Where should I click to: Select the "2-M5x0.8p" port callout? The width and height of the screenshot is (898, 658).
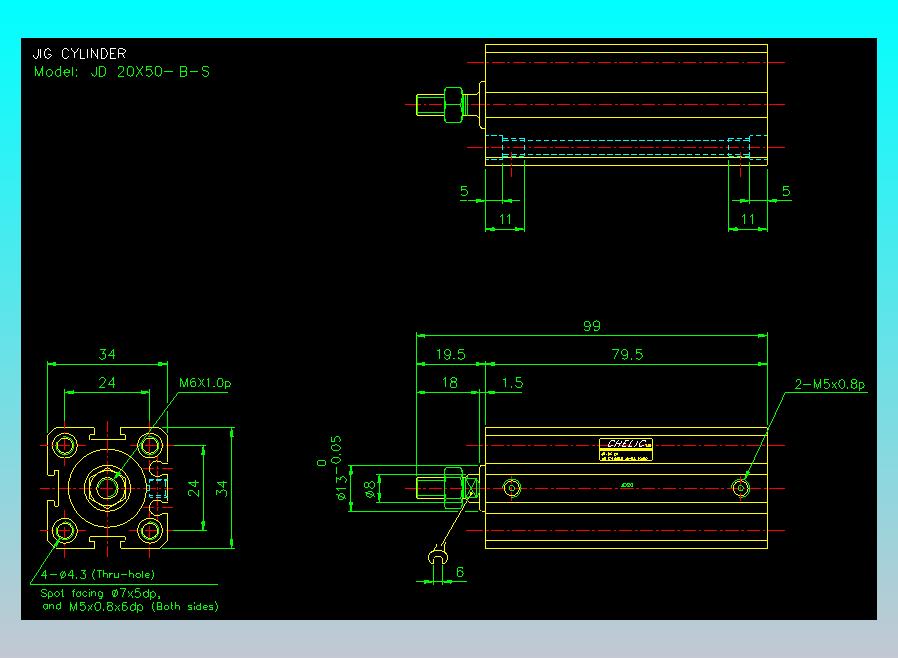(829, 384)
